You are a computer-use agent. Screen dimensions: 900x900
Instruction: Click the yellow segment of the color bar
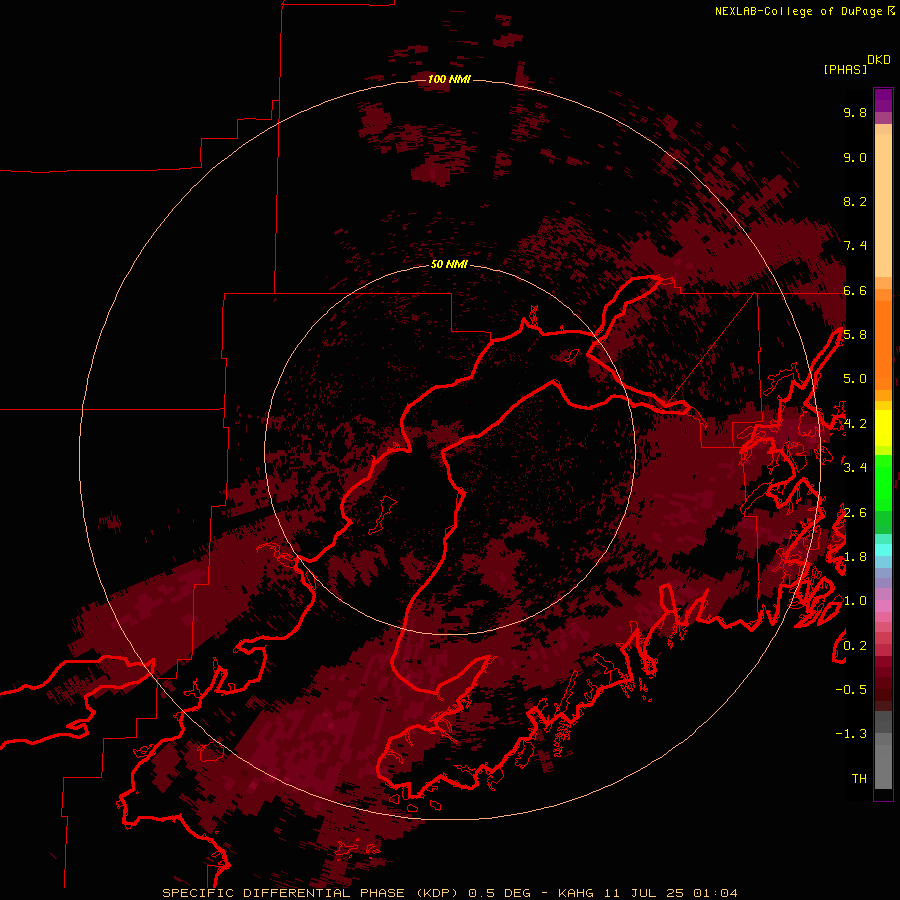pyautogui.click(x=883, y=428)
